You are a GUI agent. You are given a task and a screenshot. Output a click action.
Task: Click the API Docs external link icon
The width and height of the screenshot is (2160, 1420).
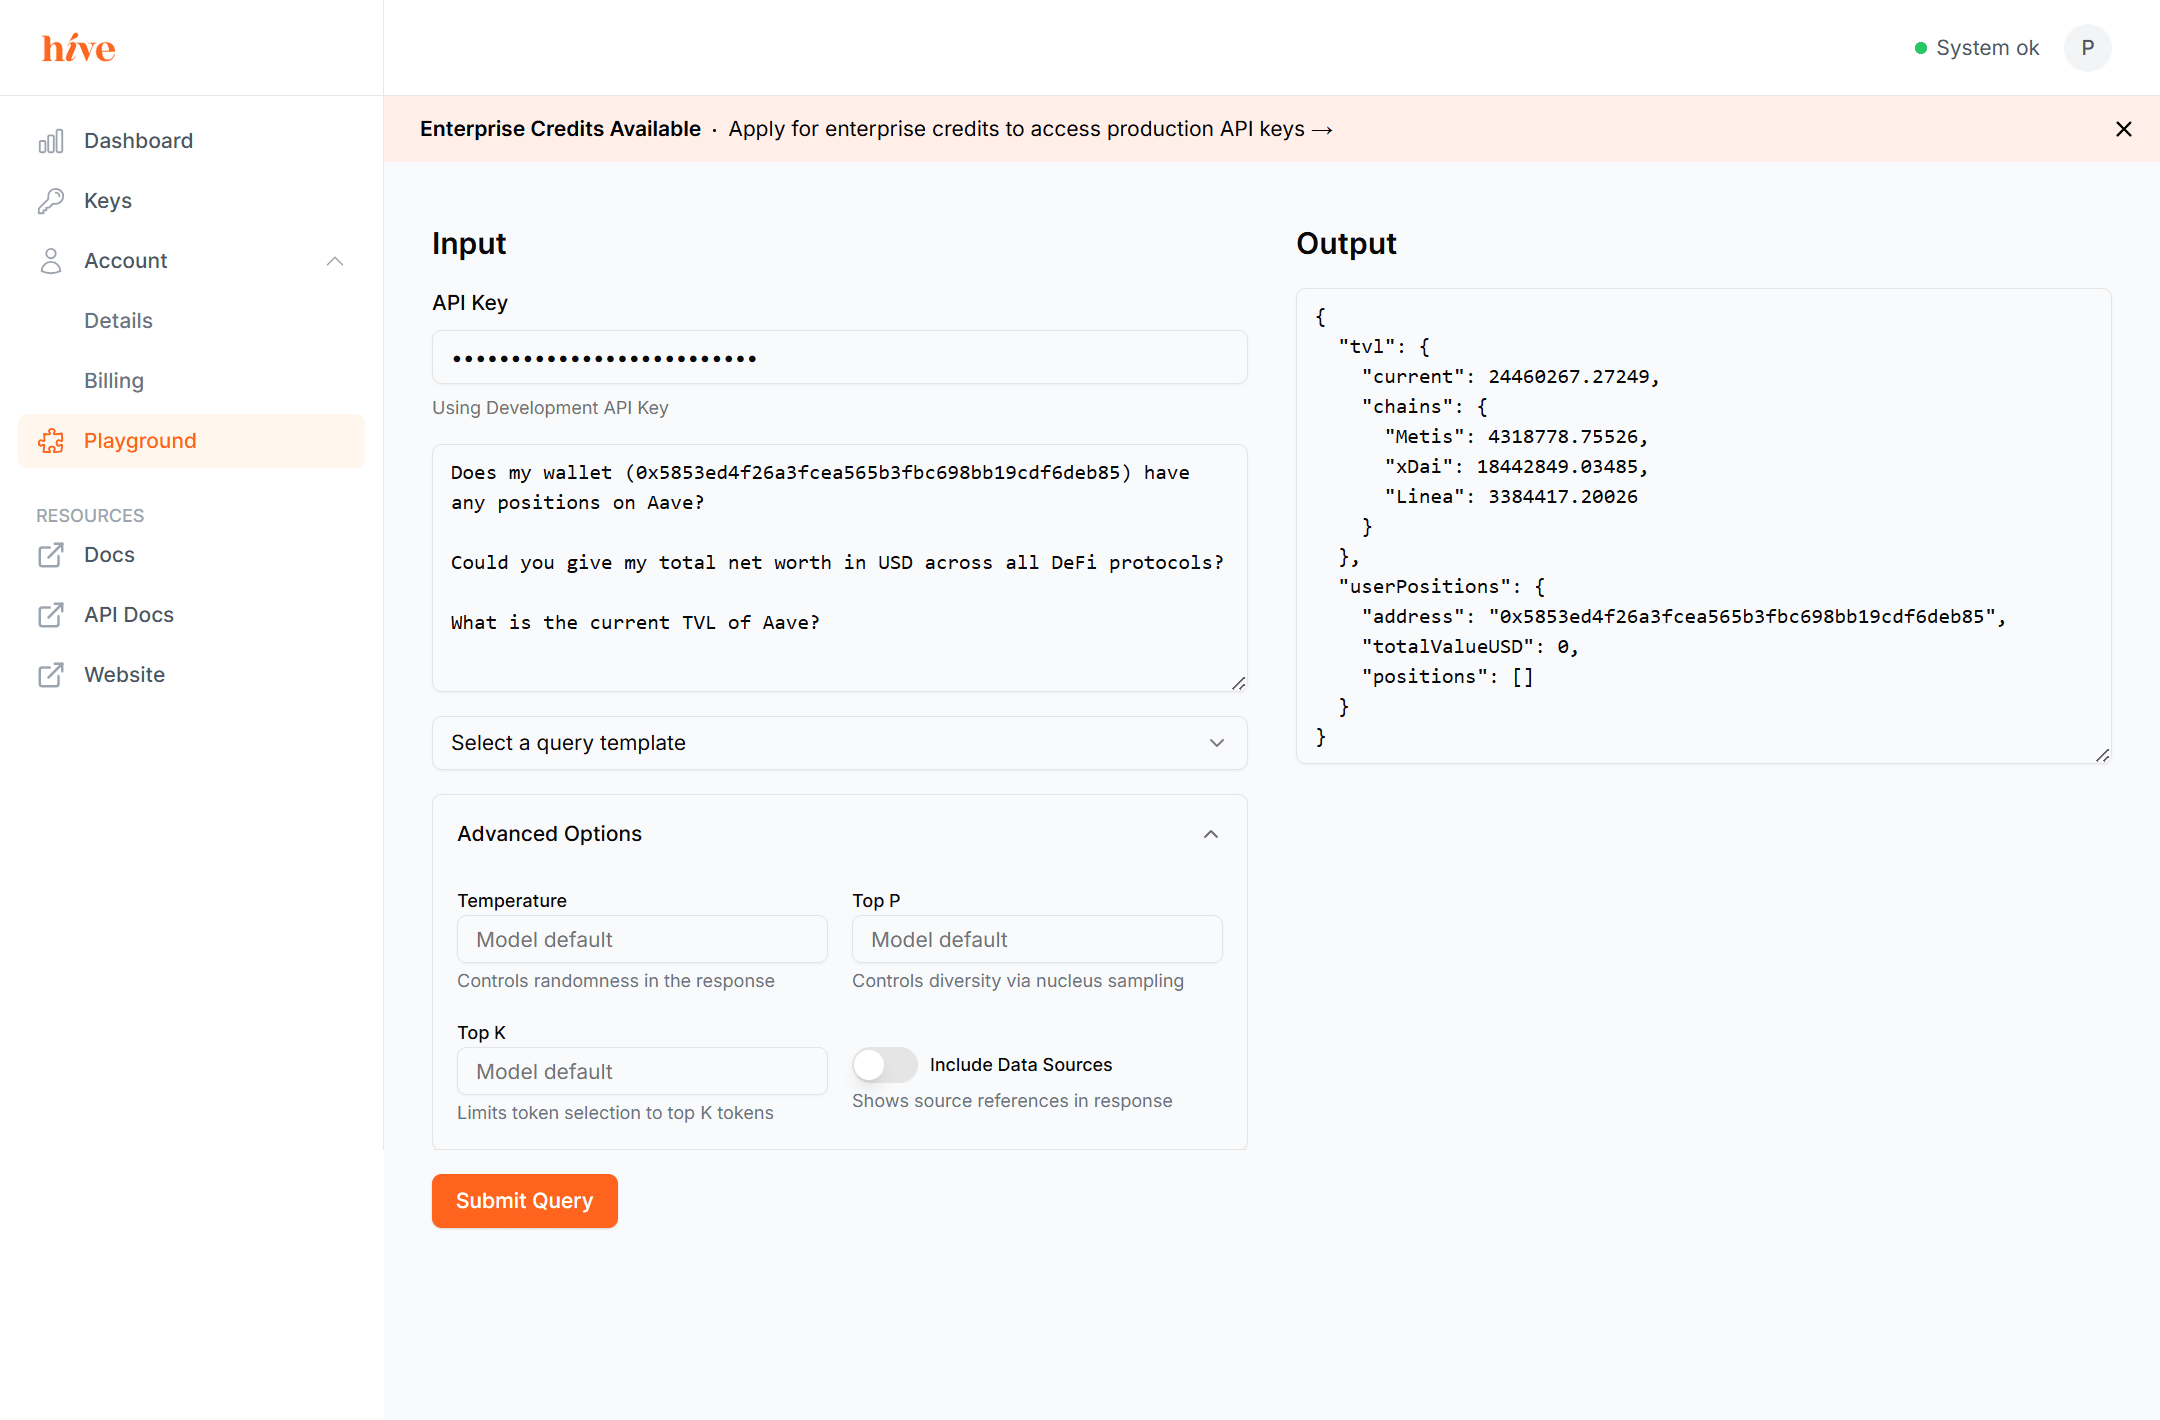[51, 615]
